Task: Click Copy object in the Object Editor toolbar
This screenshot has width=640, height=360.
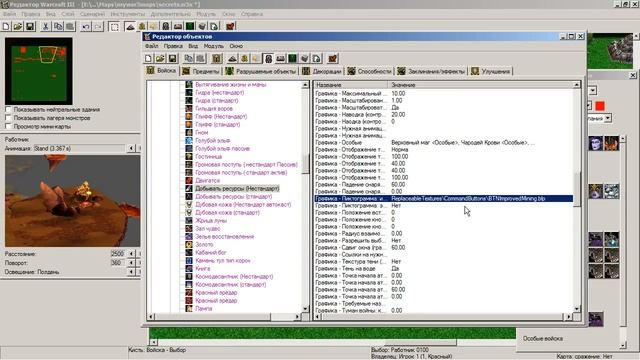Action: coord(189,58)
